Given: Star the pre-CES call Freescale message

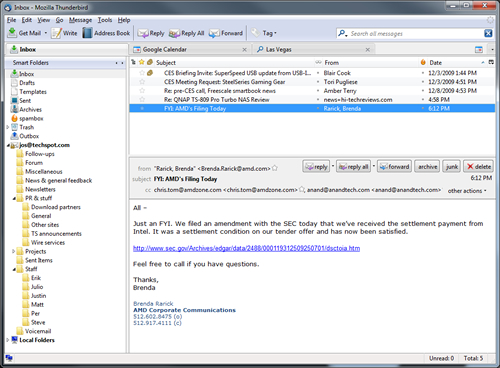Looking at the screenshot, I should pos(142,91).
